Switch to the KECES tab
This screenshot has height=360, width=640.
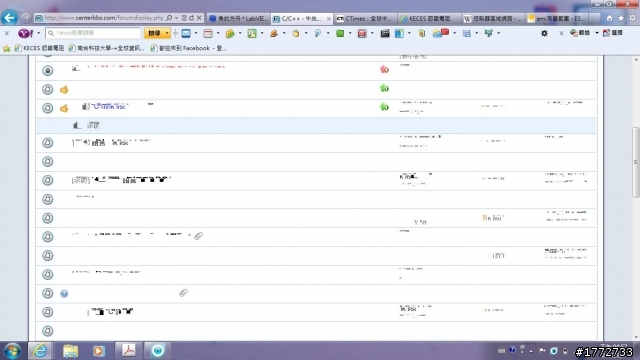[x=429, y=19]
